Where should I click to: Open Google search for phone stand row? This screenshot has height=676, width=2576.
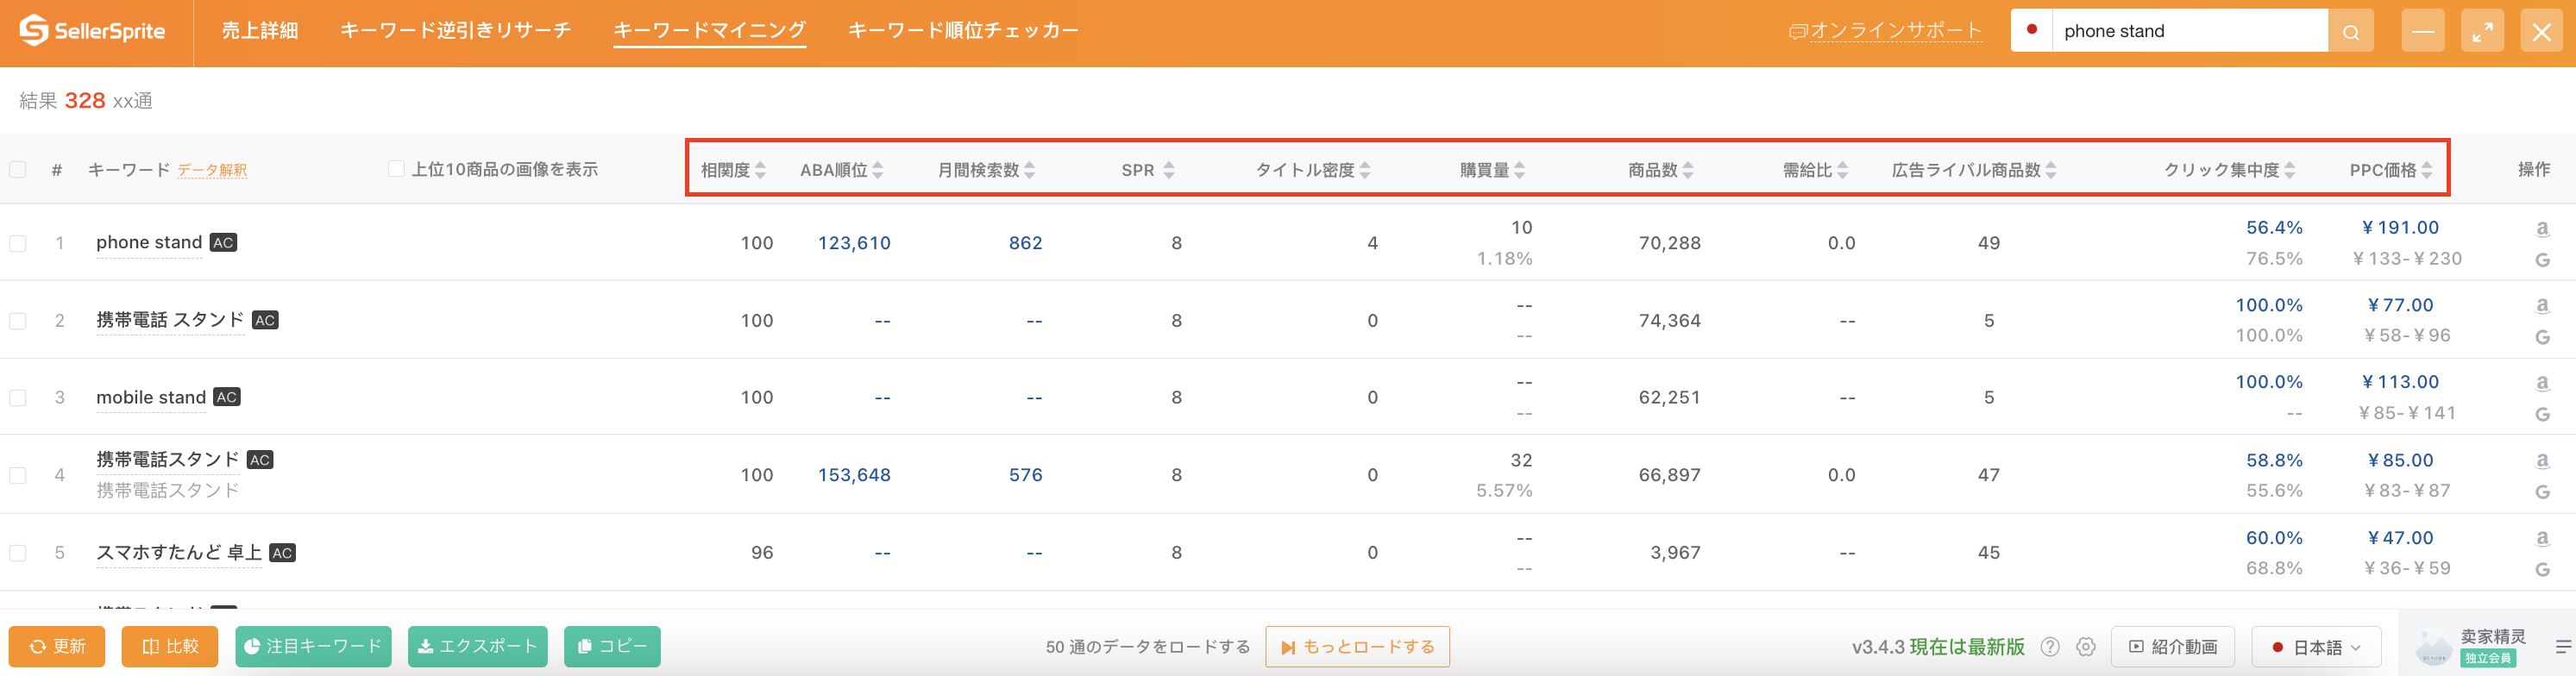coord(2542,260)
